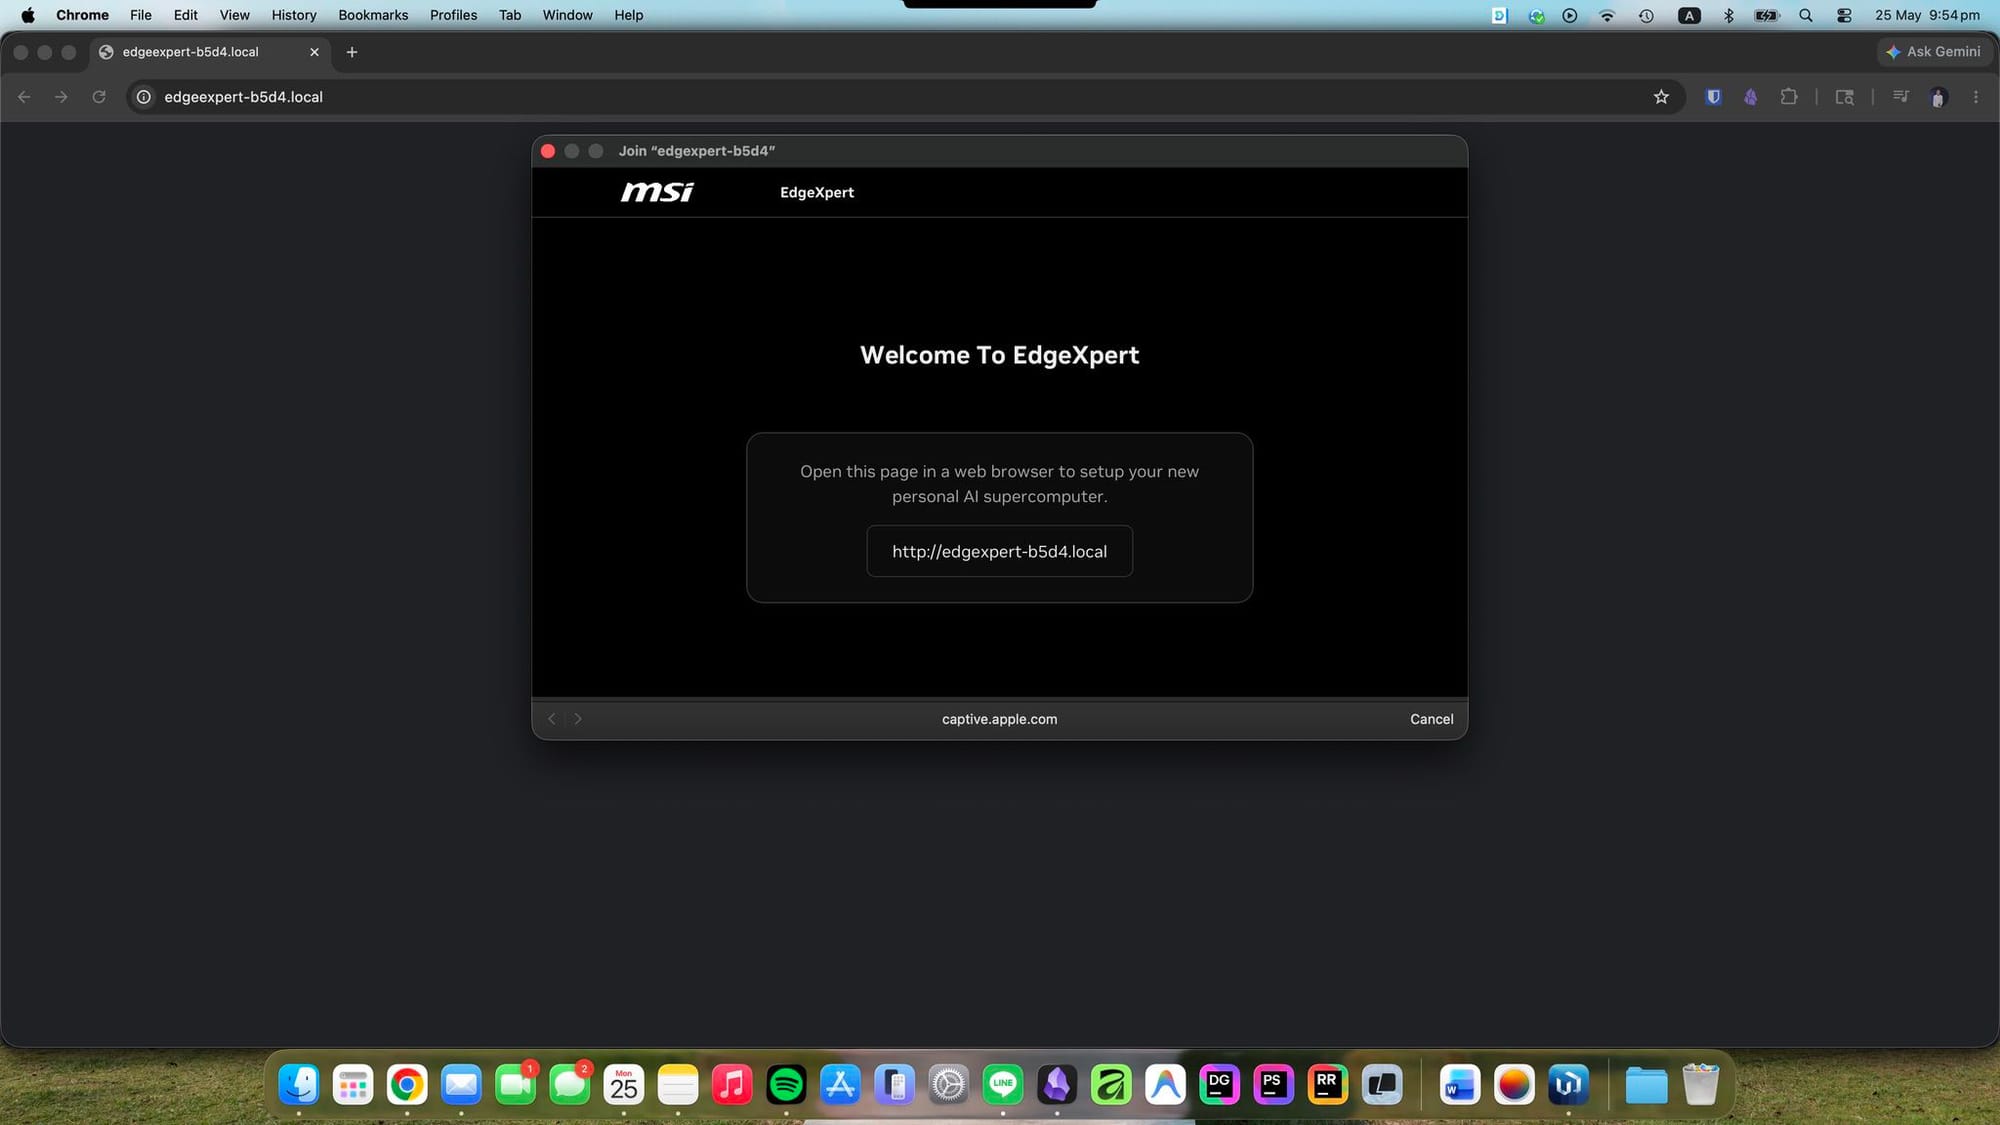Open the History menu
Image resolution: width=2000 pixels, height=1125 pixels.
tap(293, 15)
